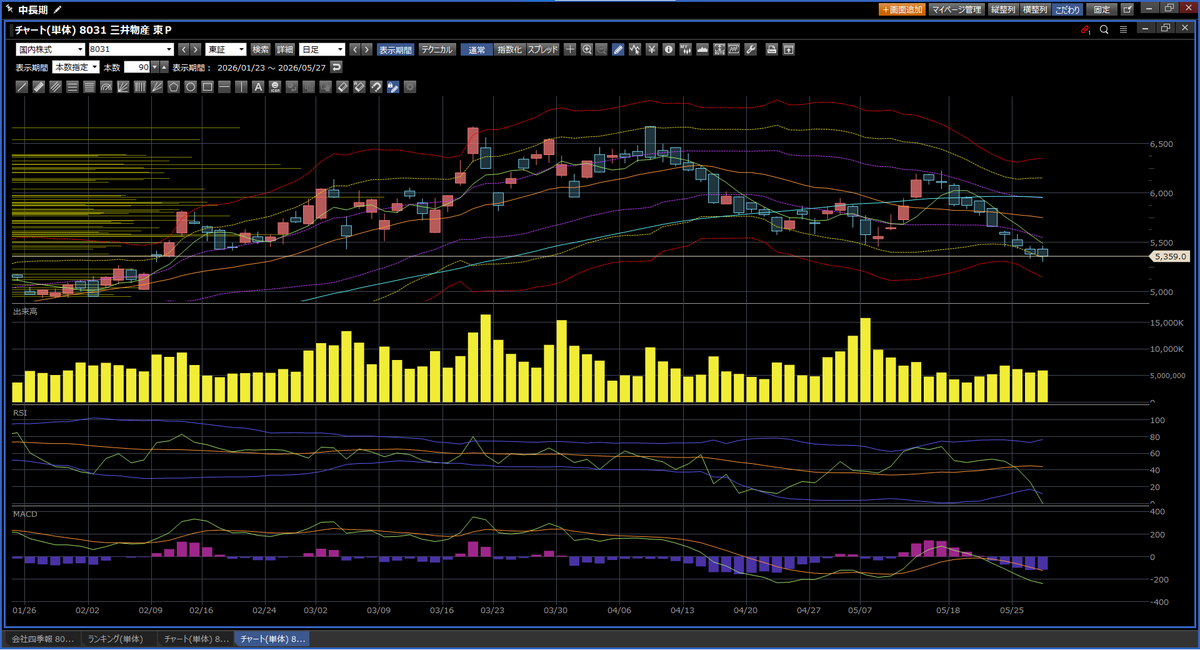Select the rectangle drawing tool
The image size is (1200, 650).
tap(207, 87)
